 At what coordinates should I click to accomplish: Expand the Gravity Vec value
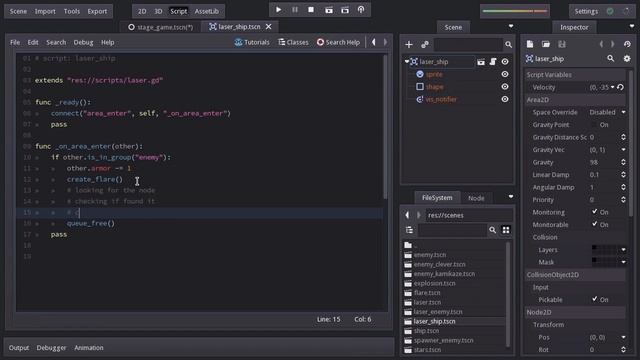tap(623, 149)
